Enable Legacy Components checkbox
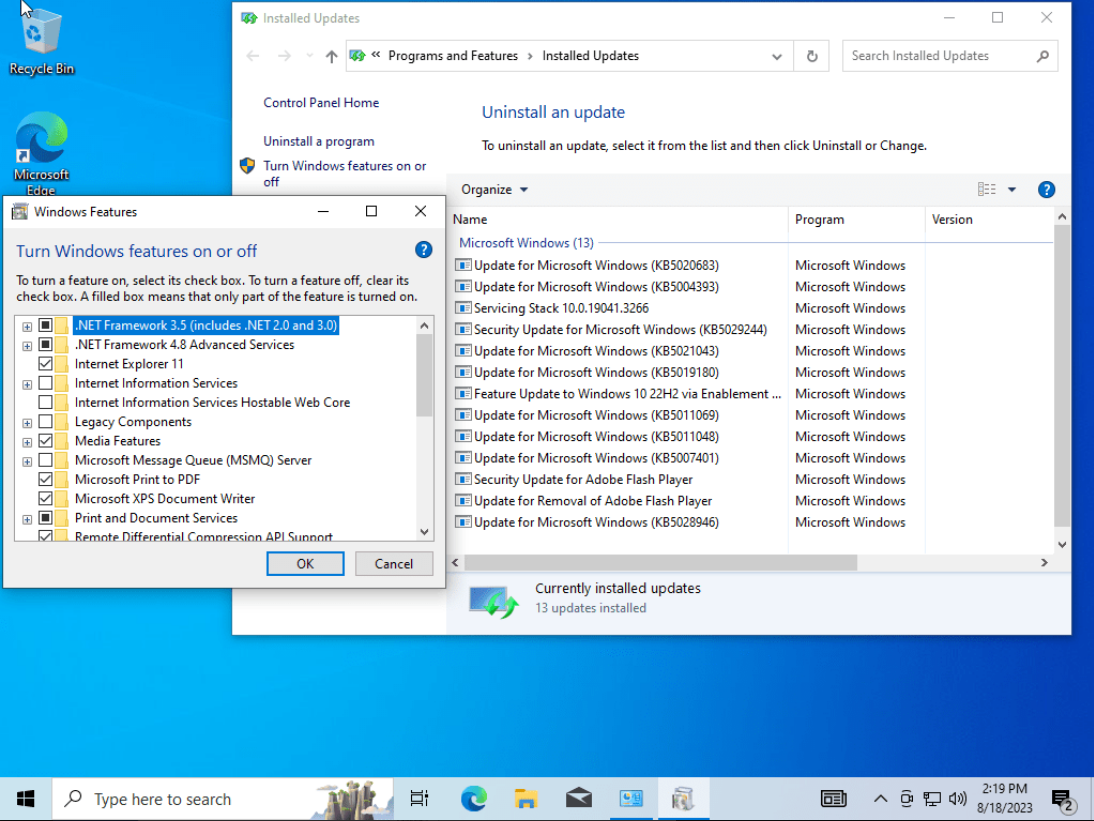 pyautogui.click(x=45, y=421)
